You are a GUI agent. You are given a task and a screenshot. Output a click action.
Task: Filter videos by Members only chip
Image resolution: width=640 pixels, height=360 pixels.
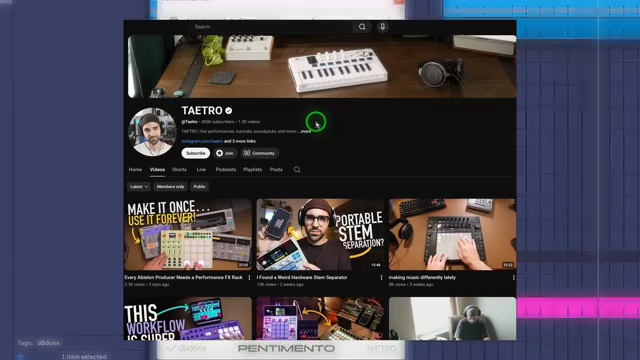coord(170,187)
